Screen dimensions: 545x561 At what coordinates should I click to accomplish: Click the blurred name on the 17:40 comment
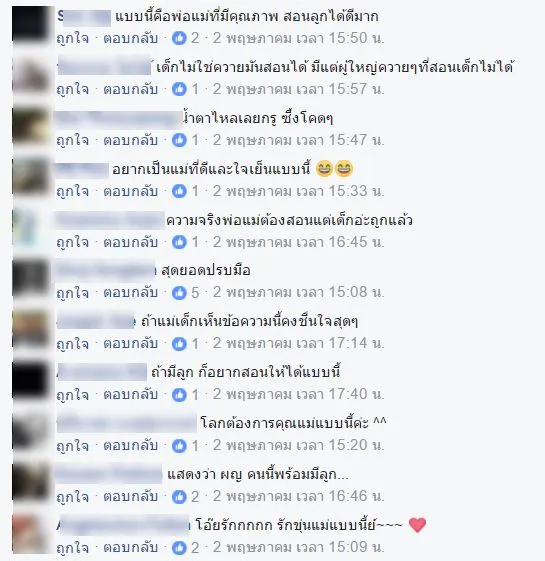pyautogui.click(x=102, y=372)
